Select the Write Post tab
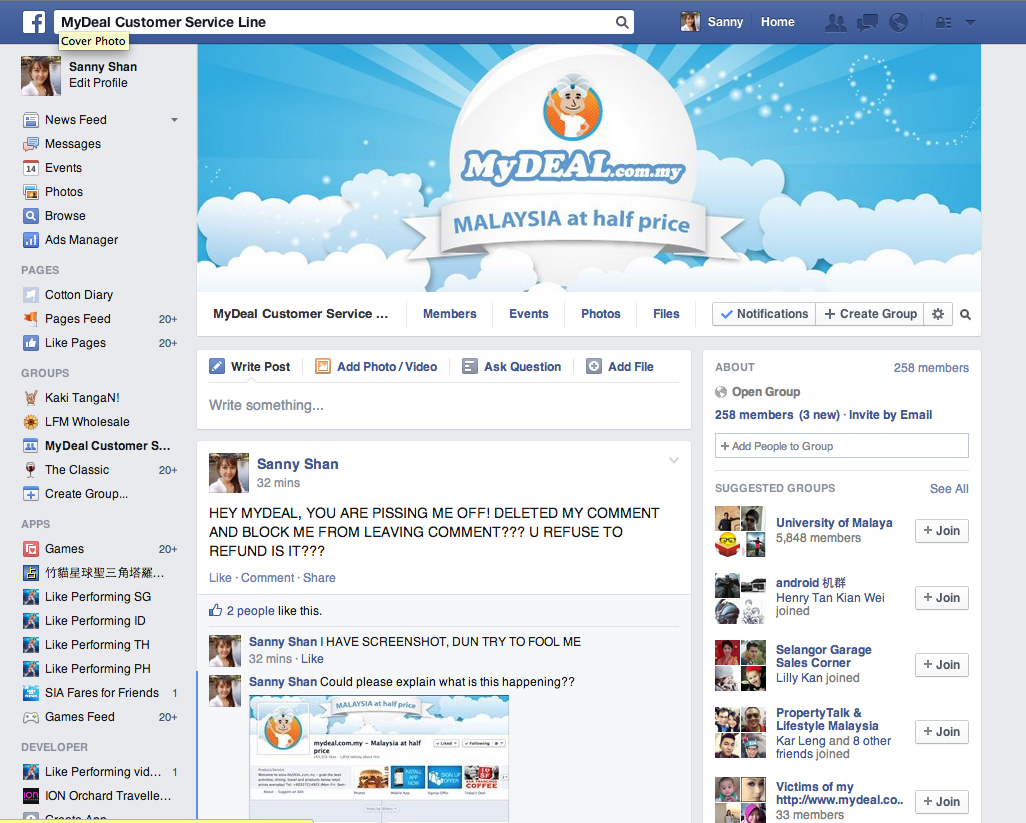Viewport: 1026px width, 823px height. [x=249, y=367]
